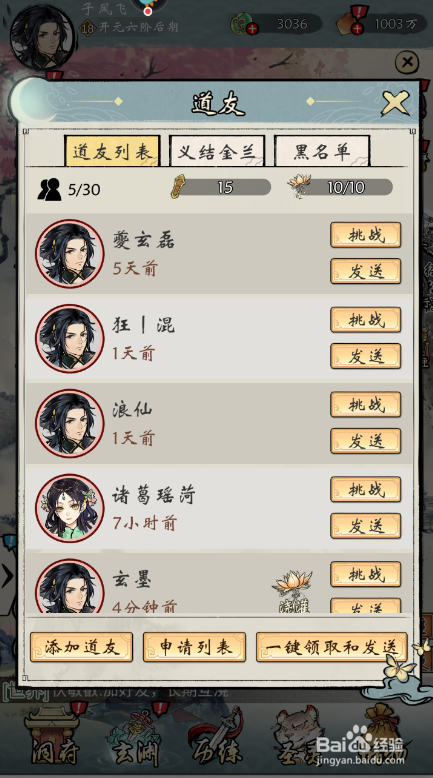Tap 诸葛瑶菏's female avatar portrait
Image resolution: width=433 pixels, height=778 pixels.
pos(69,508)
